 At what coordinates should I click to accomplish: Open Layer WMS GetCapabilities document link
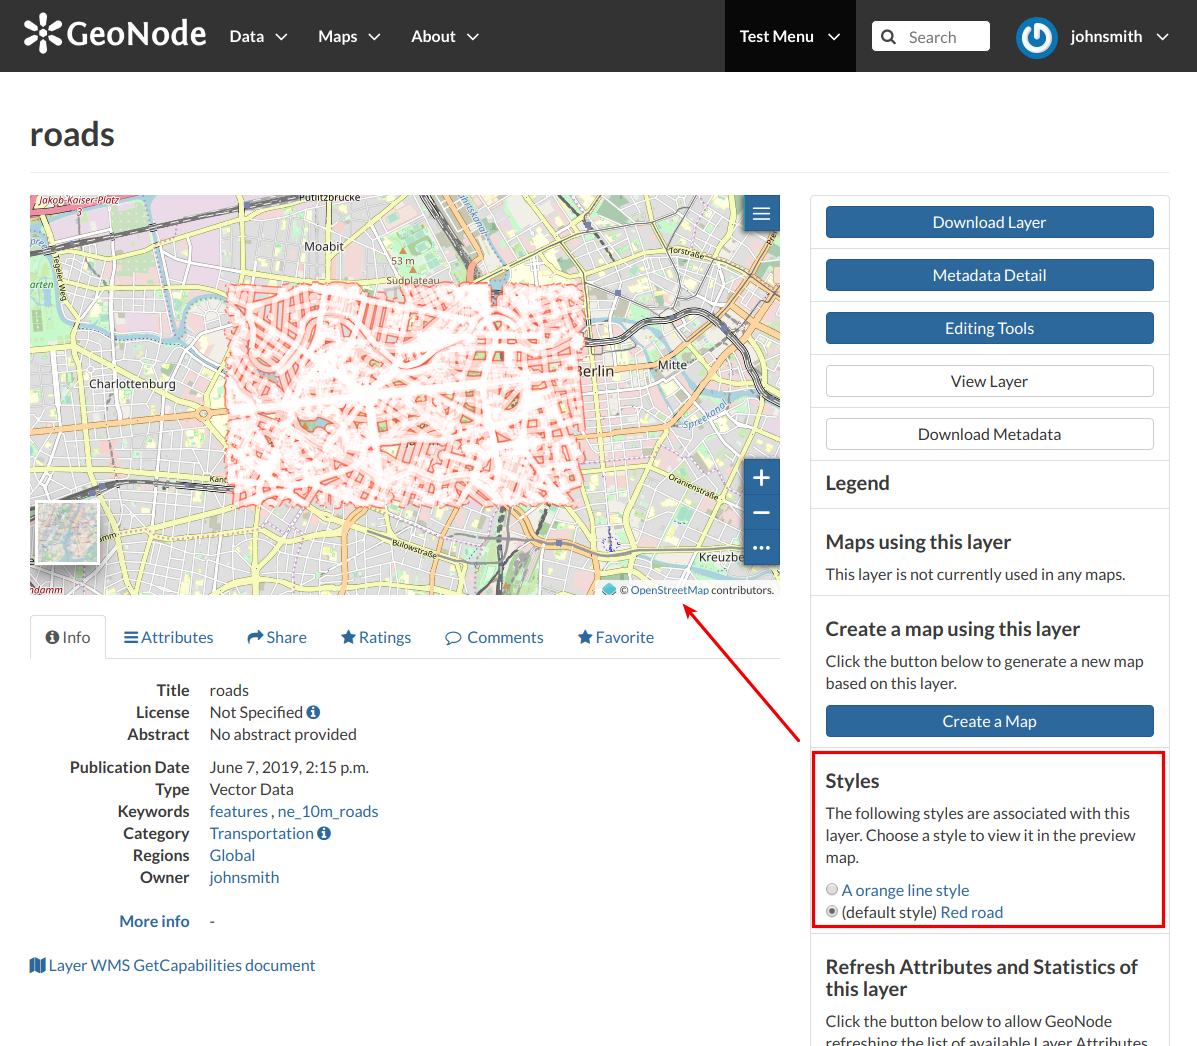pos(182,965)
